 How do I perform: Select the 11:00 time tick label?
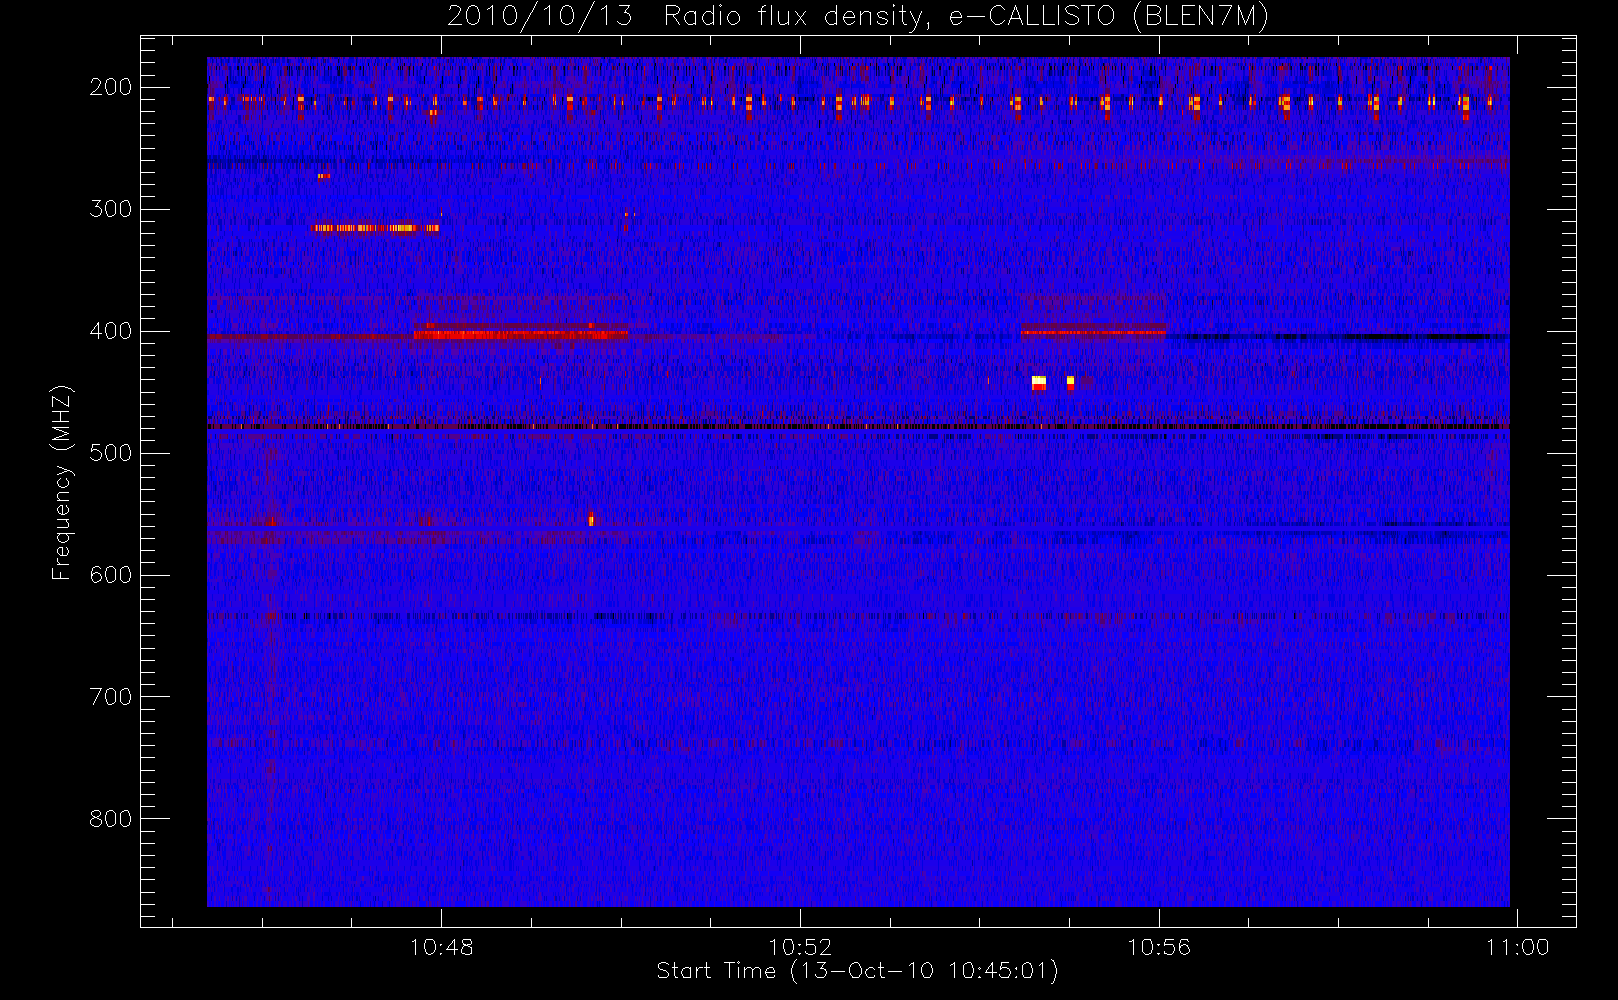click(x=1518, y=947)
